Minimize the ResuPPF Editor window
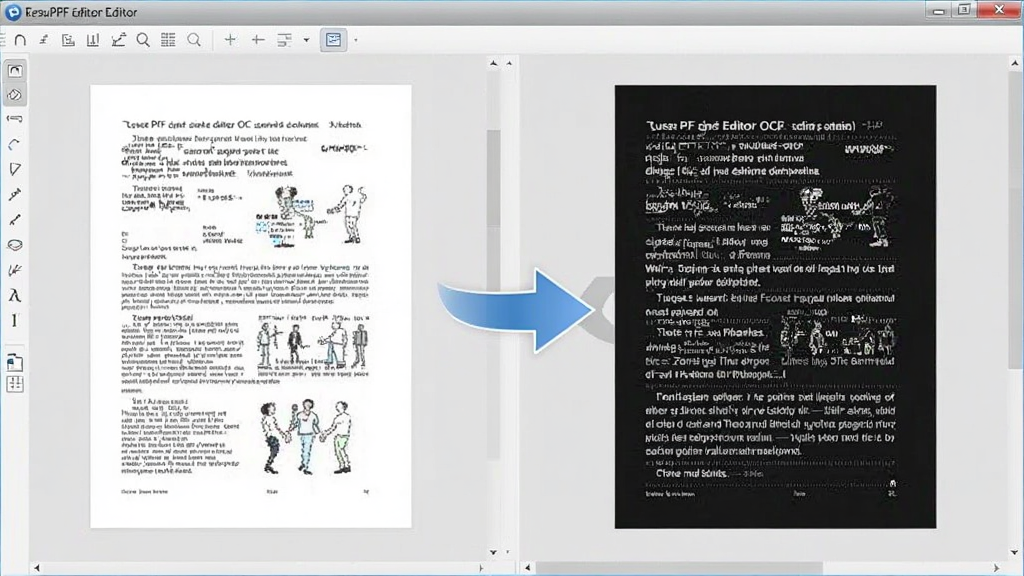This screenshot has height=576, width=1024. coord(939,10)
